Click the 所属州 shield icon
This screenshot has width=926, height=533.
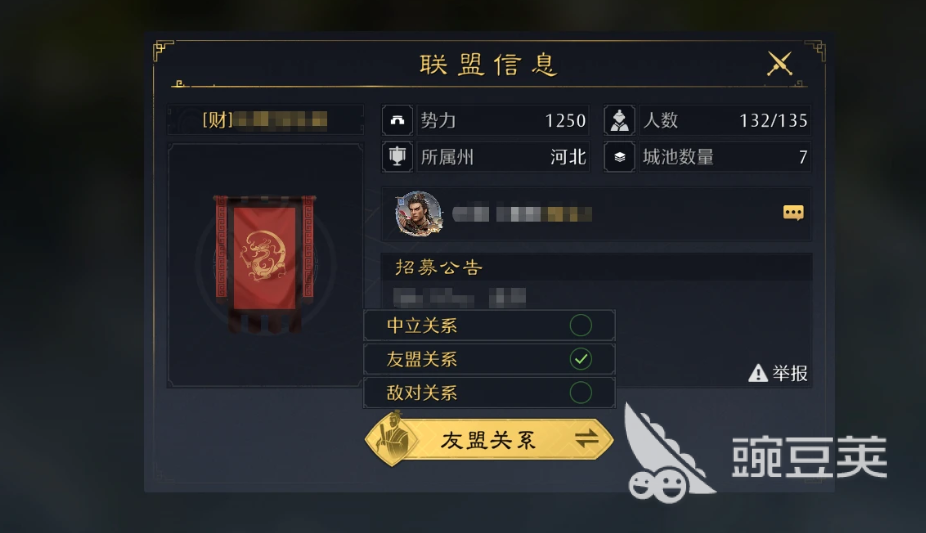click(x=397, y=156)
